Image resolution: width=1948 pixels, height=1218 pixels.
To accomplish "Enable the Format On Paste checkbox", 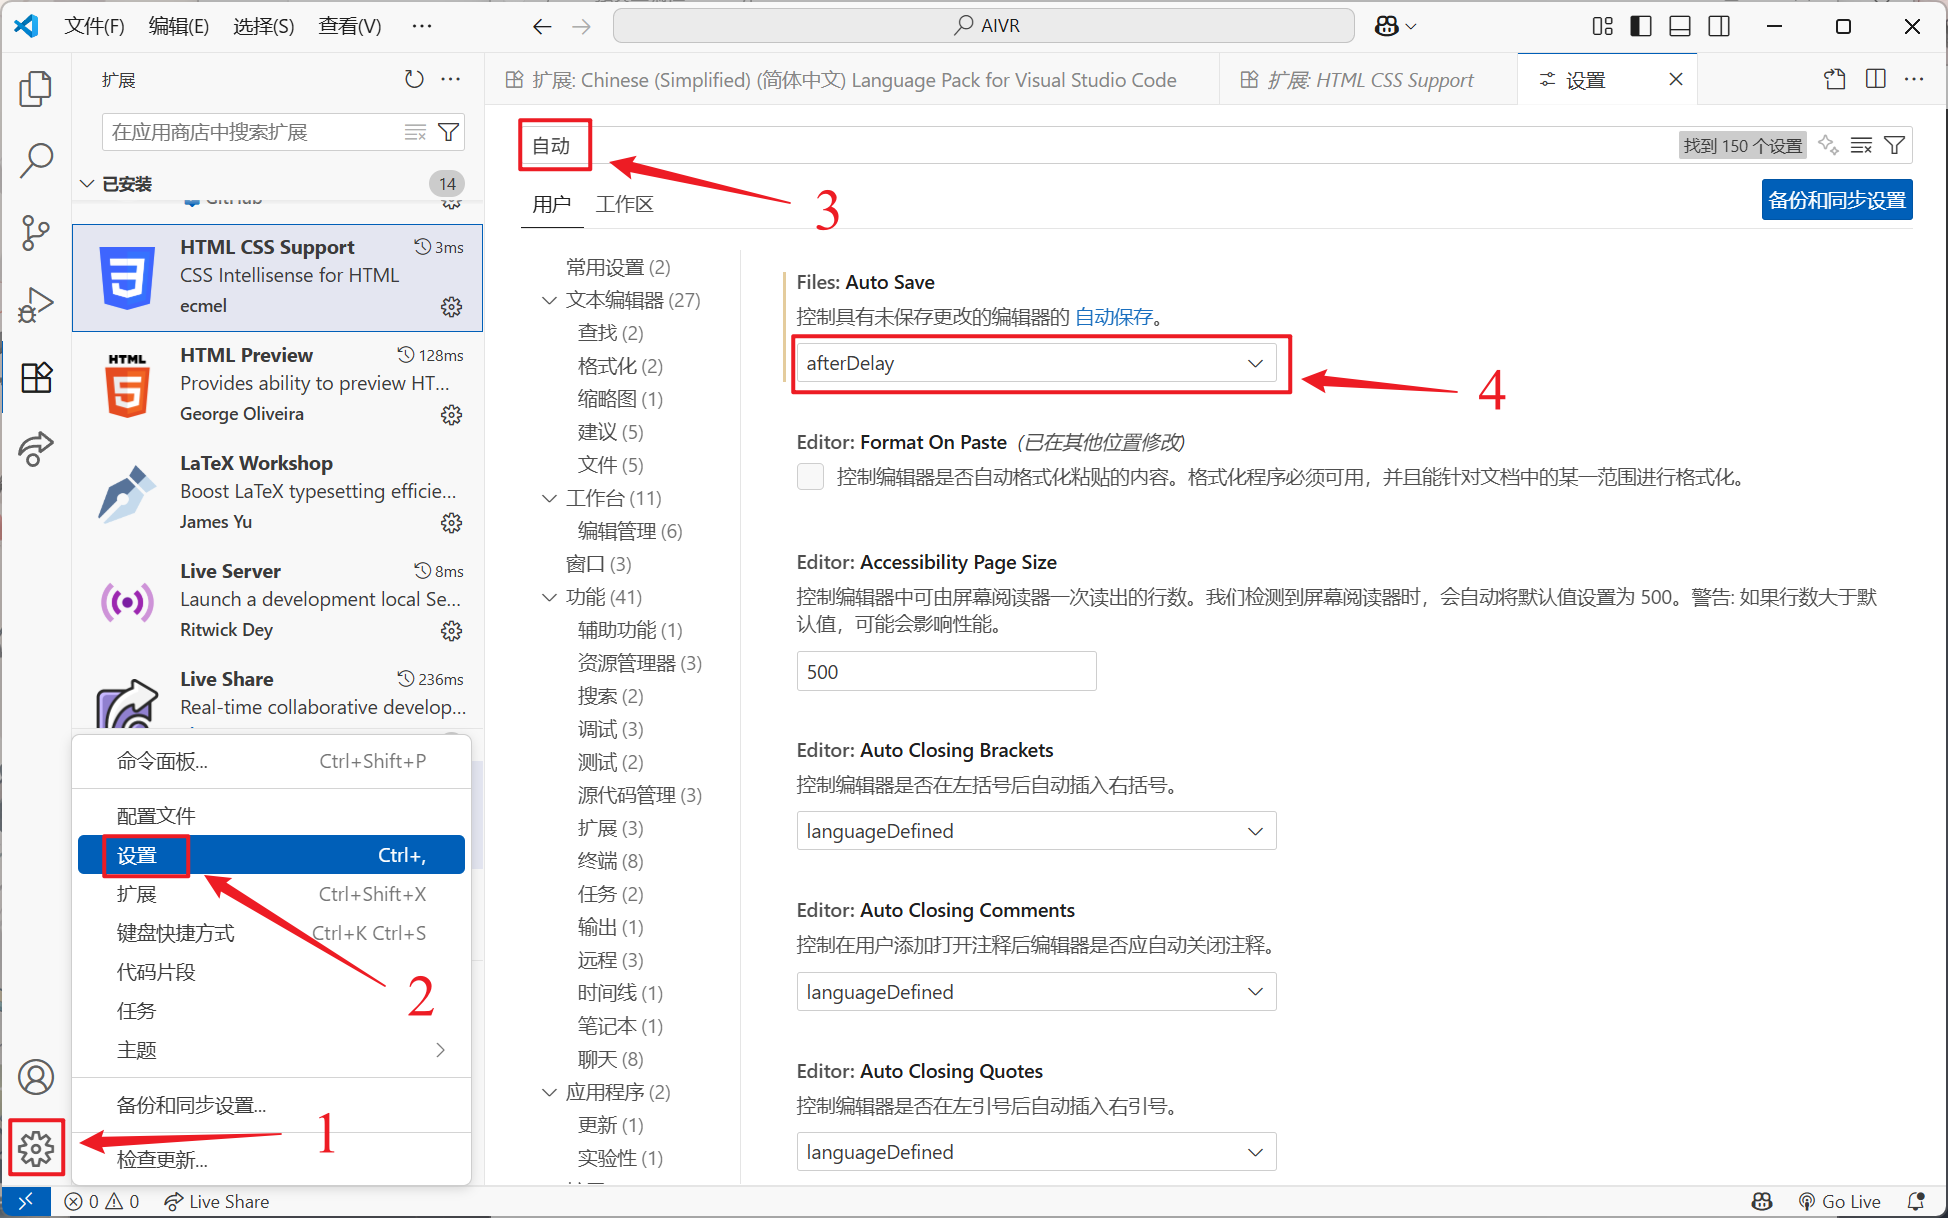I will (x=810, y=477).
